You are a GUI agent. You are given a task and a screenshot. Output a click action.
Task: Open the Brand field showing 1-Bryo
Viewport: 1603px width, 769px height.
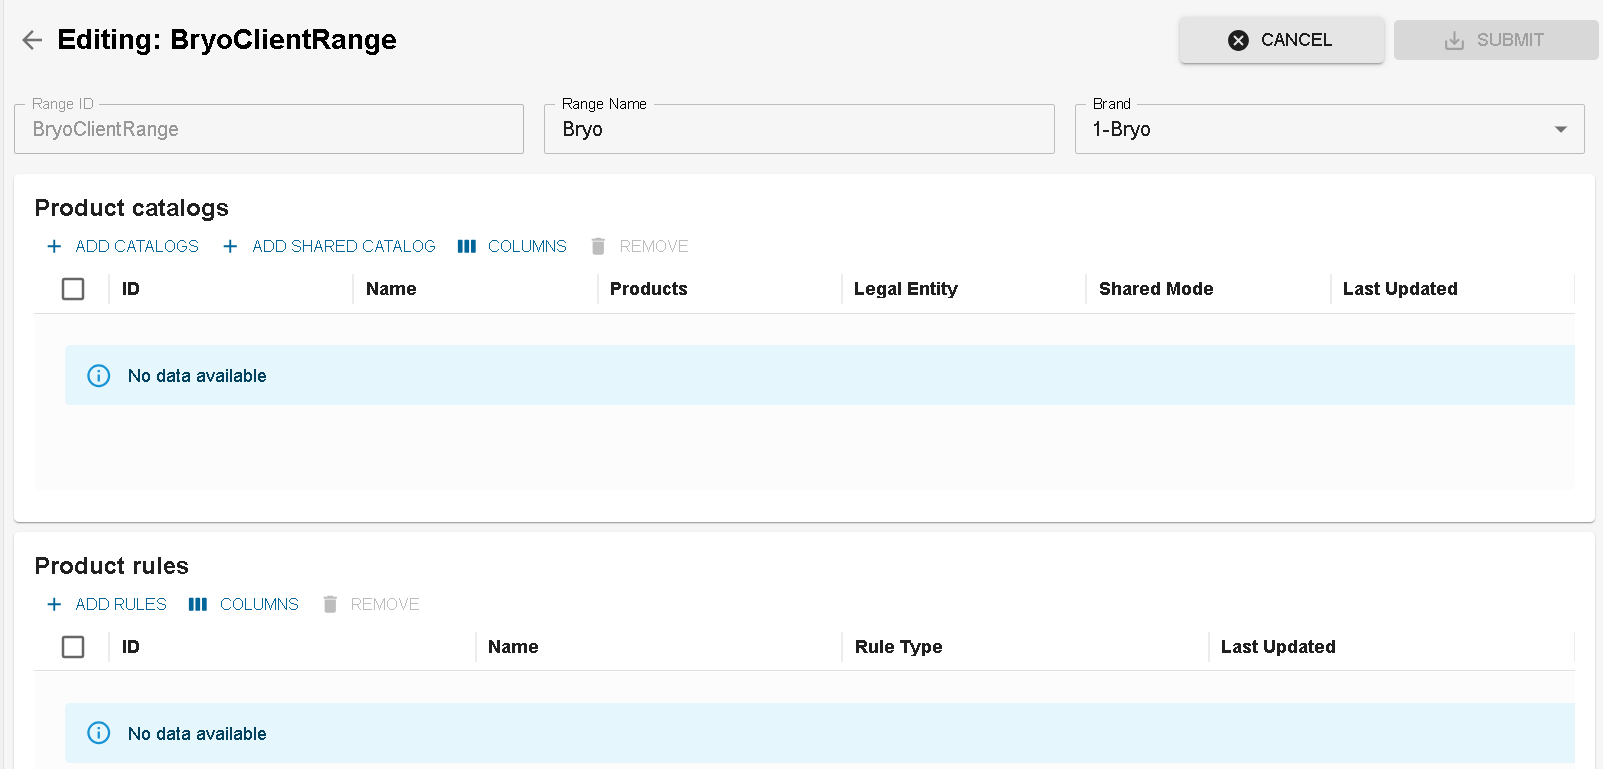(1300, 129)
